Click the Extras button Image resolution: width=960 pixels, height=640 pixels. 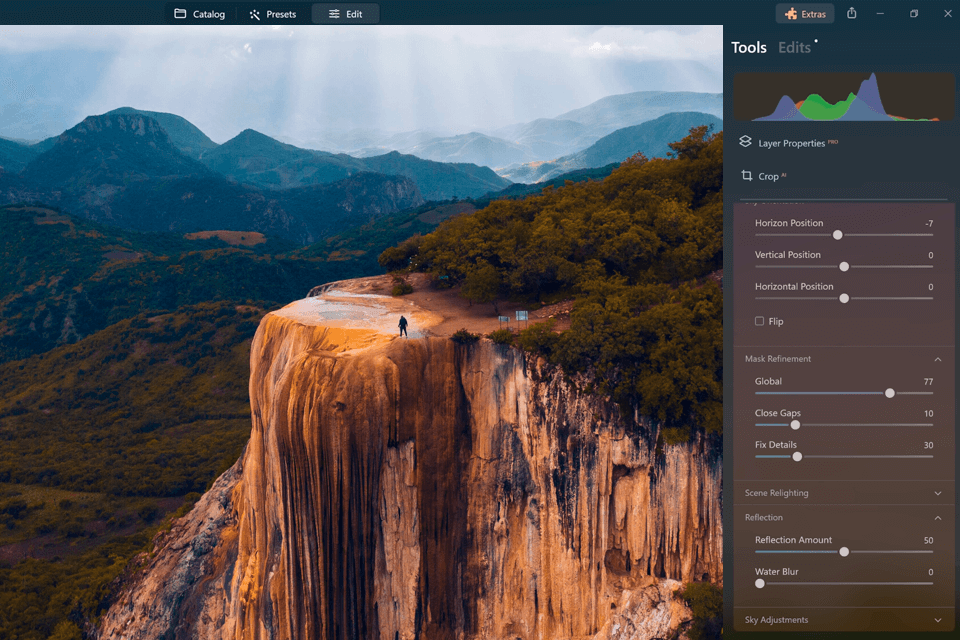[x=805, y=13]
